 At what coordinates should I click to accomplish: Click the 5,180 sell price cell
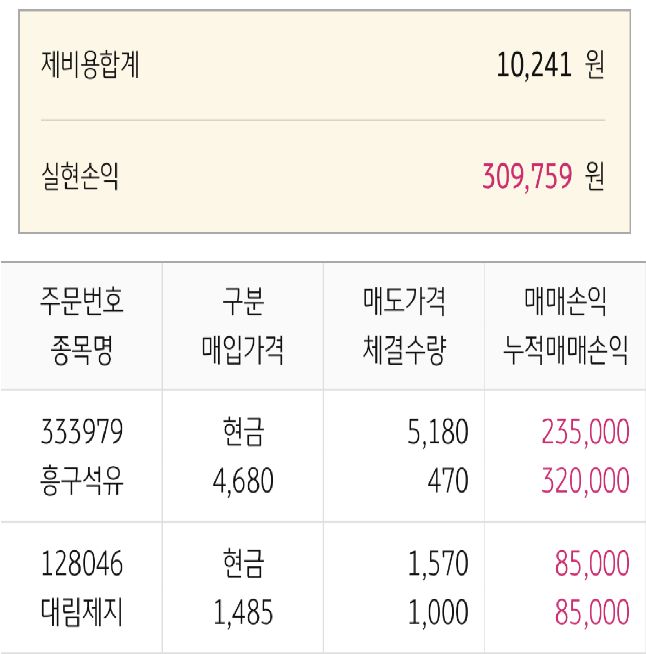coord(437,432)
